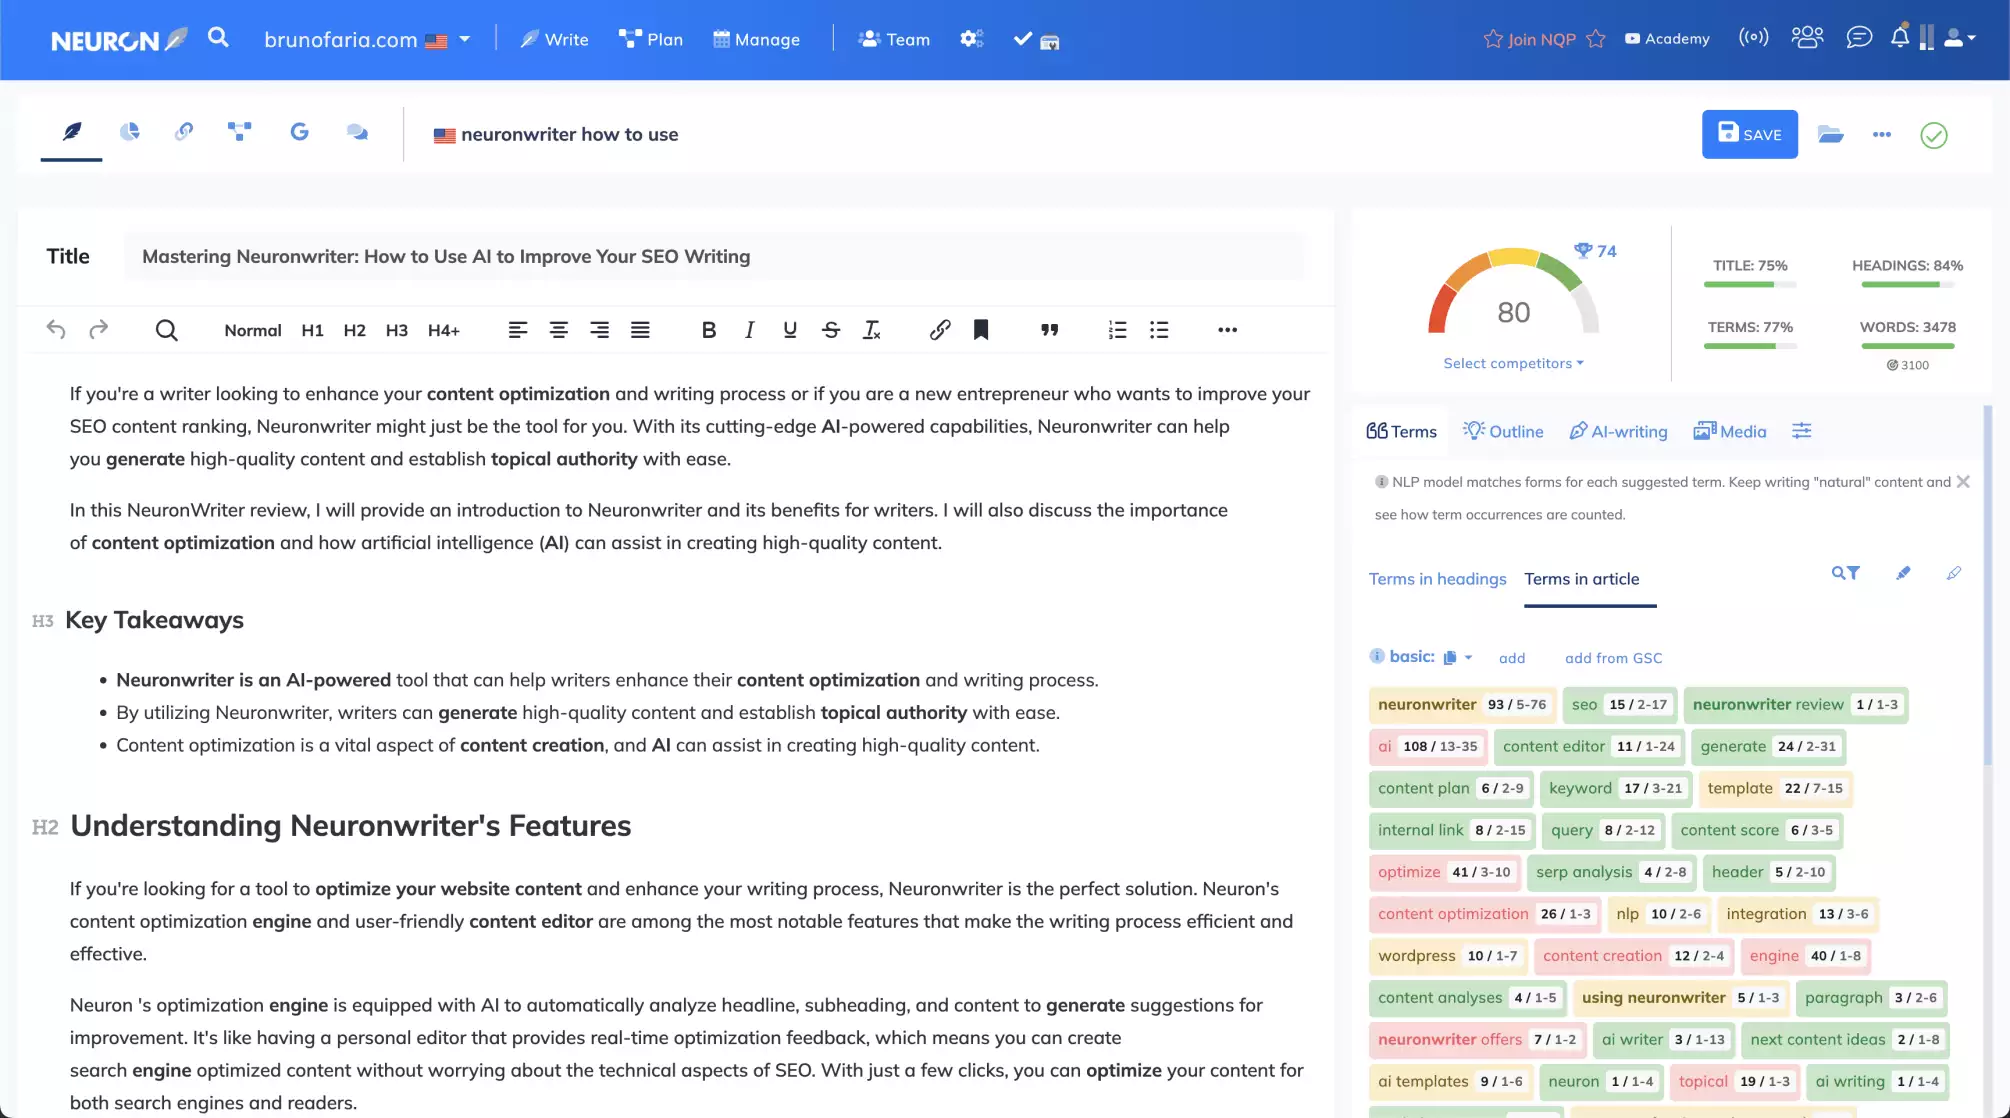Open the gears settings icon in navbar
Viewport: 2010px width, 1118px height.
click(x=972, y=39)
